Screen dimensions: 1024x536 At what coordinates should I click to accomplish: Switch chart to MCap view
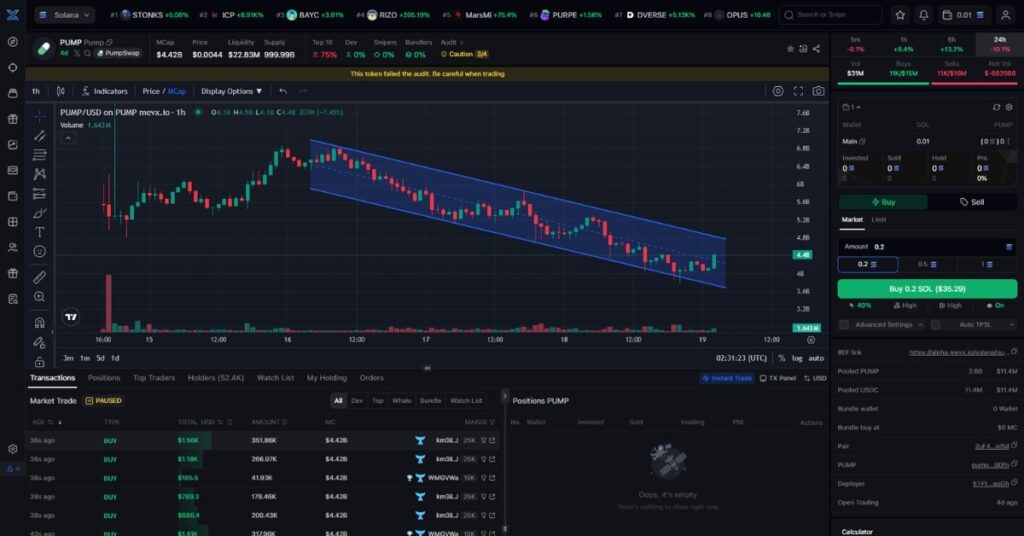click(177, 91)
